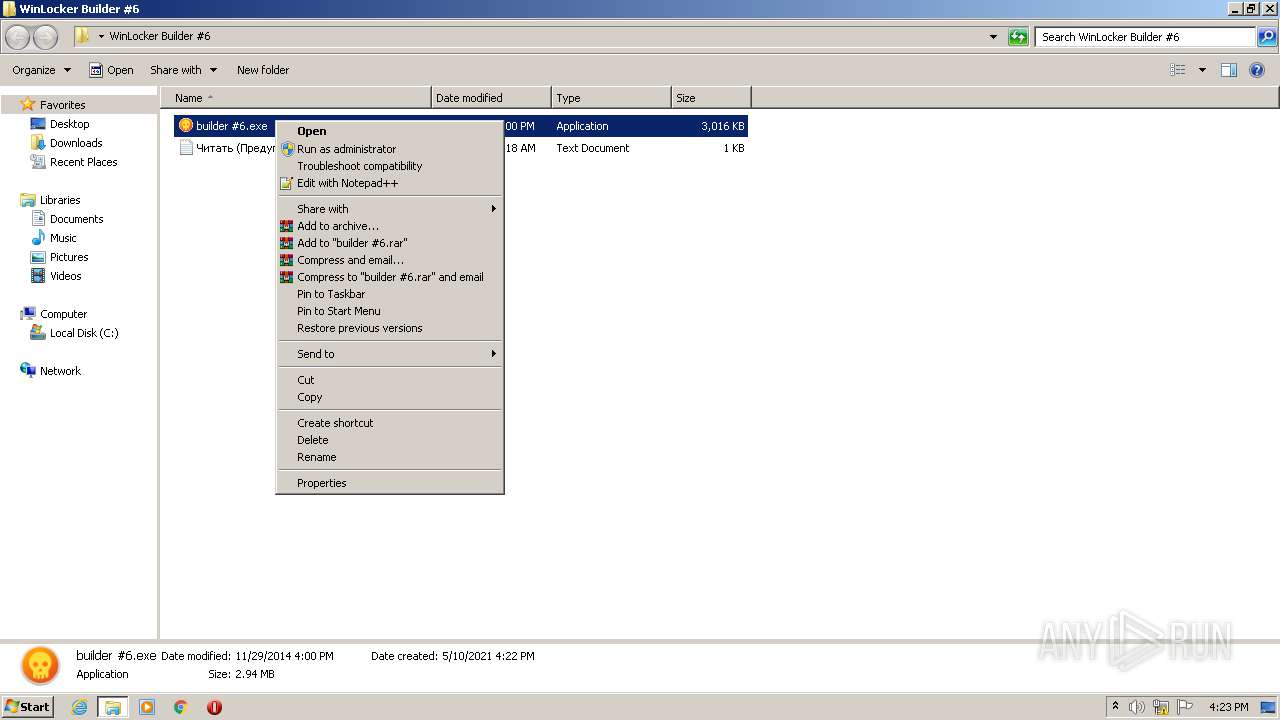The width and height of the screenshot is (1280, 720).
Task: Open the help question mark icon
Action: [1258, 70]
